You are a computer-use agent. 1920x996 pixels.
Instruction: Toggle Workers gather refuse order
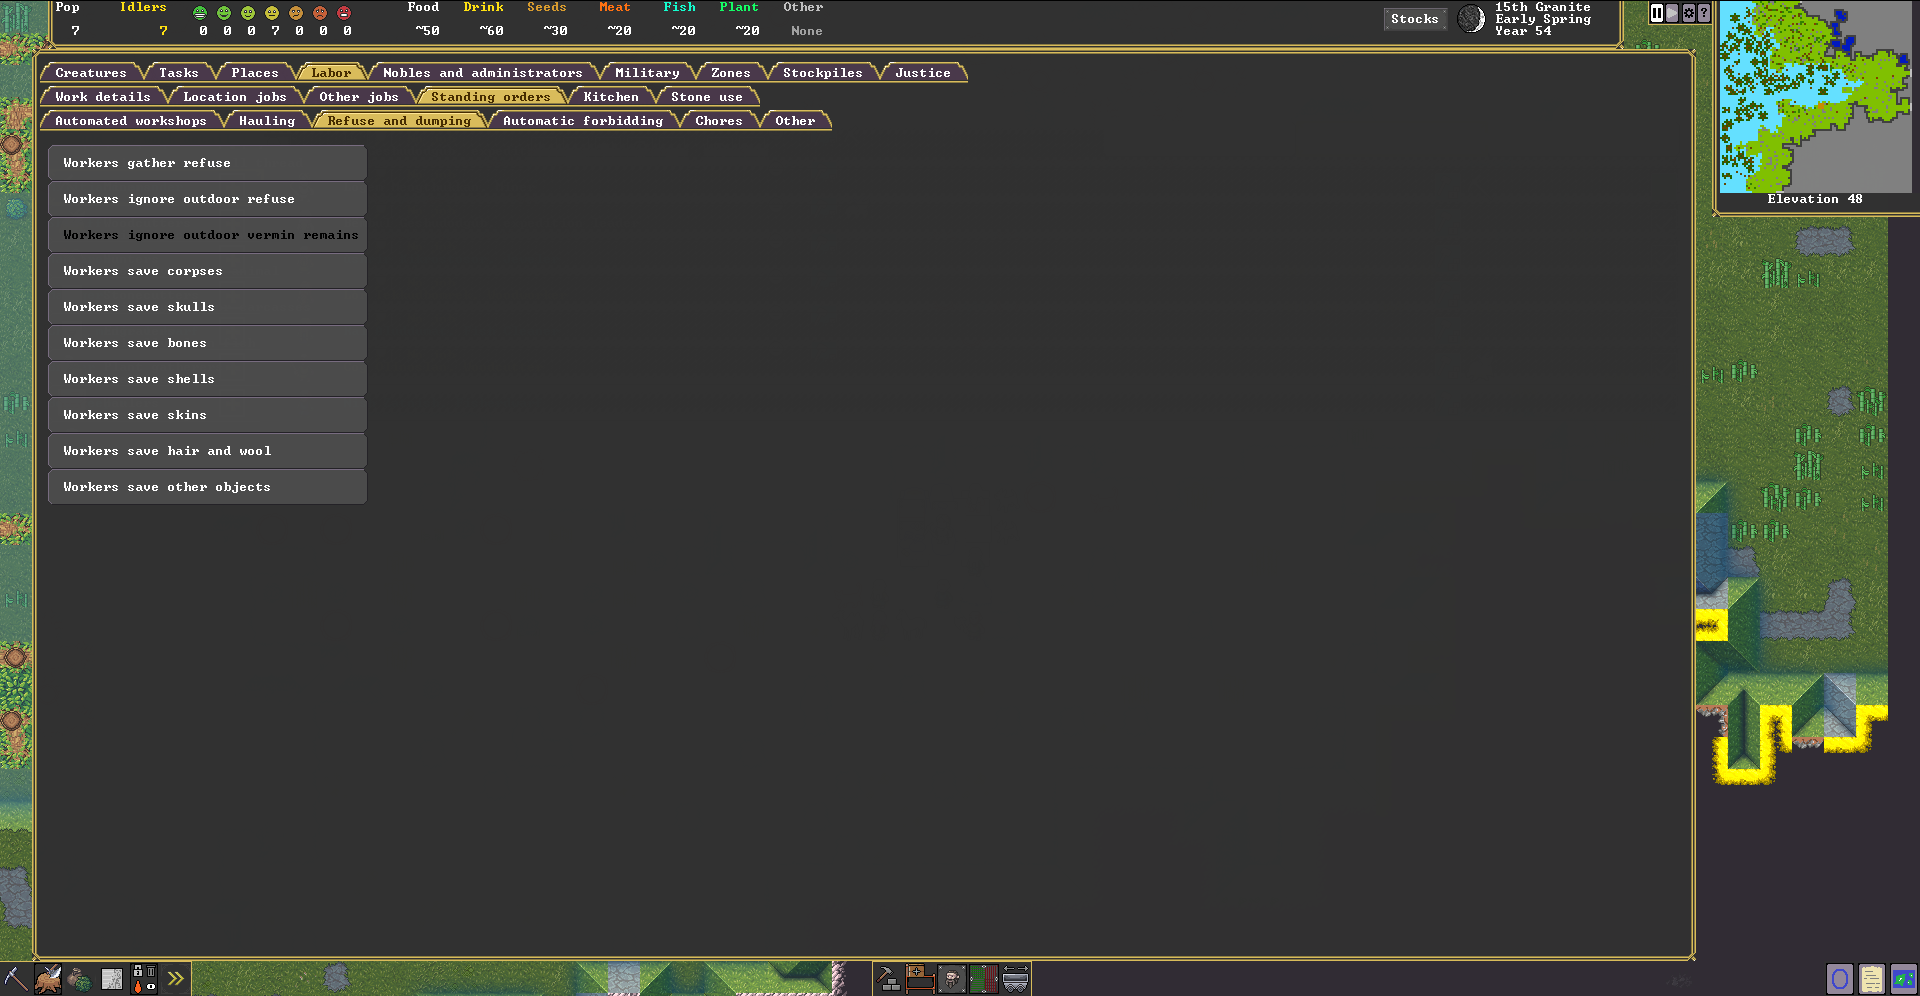[207, 163]
